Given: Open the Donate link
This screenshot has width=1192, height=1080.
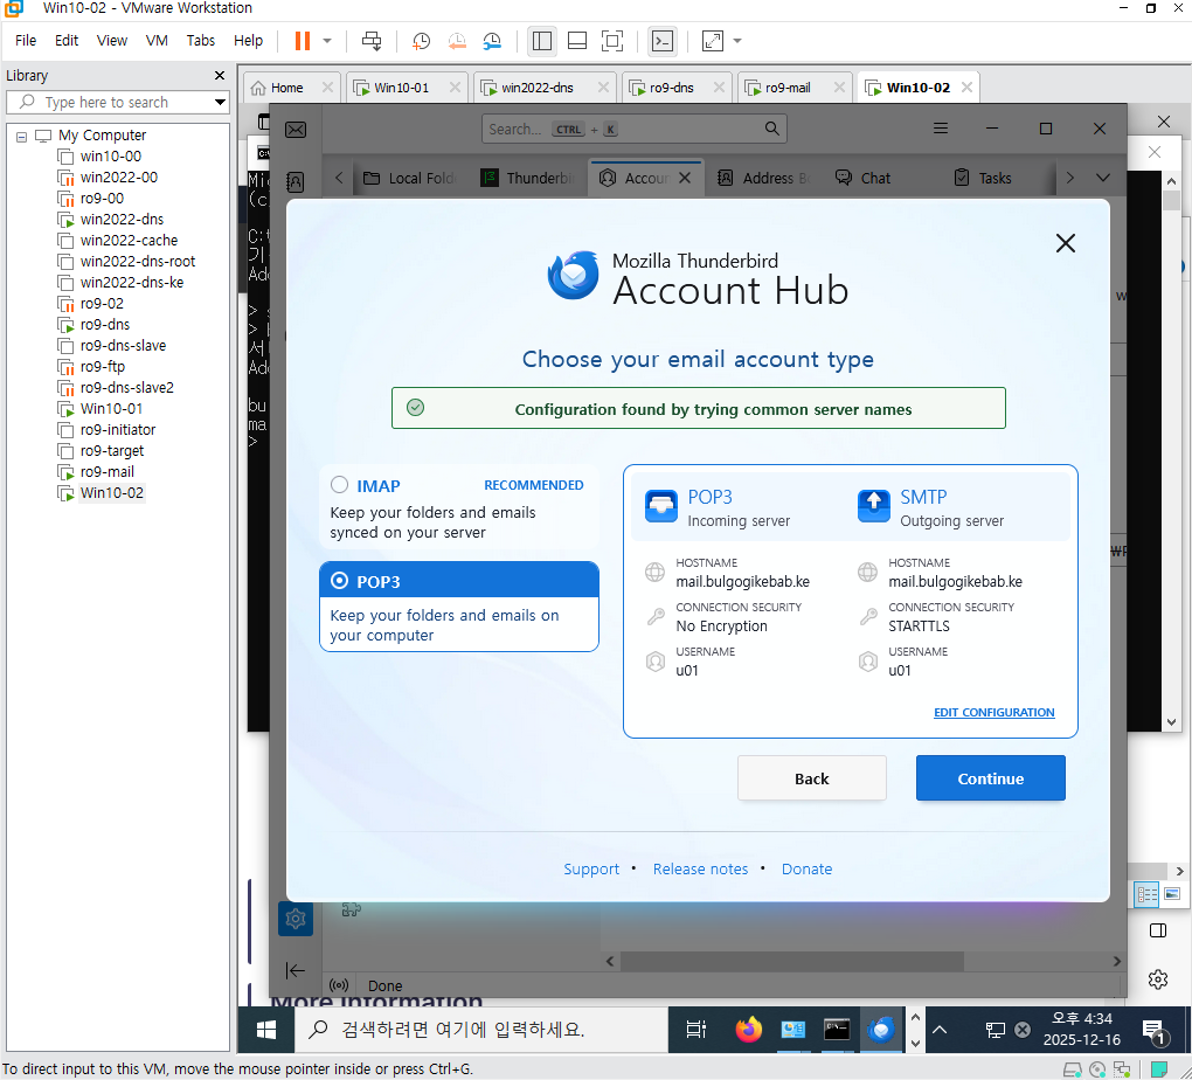Looking at the screenshot, I should [807, 869].
